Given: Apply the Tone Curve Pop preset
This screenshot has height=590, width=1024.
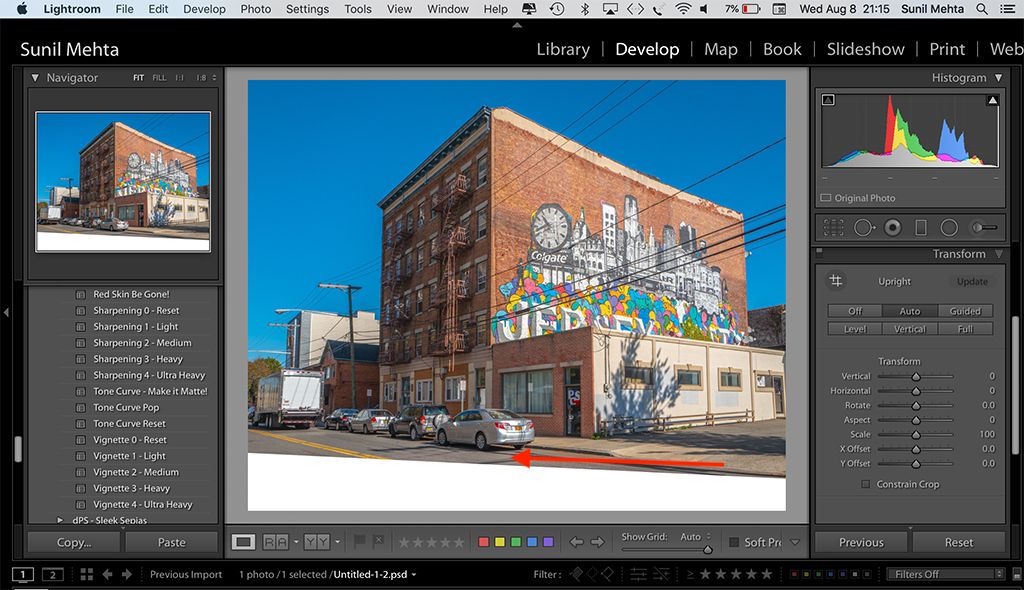Looking at the screenshot, I should [x=126, y=407].
